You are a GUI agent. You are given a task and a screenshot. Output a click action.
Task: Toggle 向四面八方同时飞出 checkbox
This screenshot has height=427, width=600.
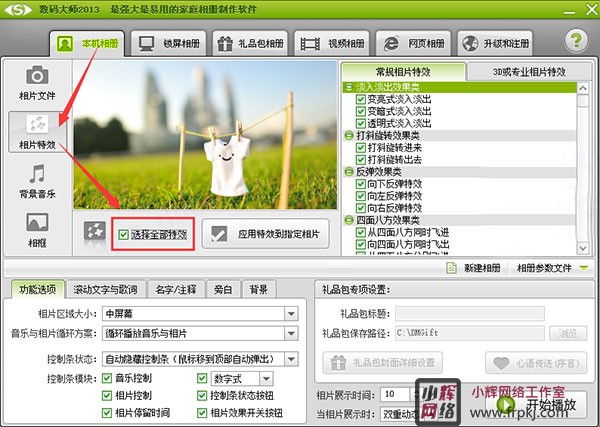click(x=360, y=244)
